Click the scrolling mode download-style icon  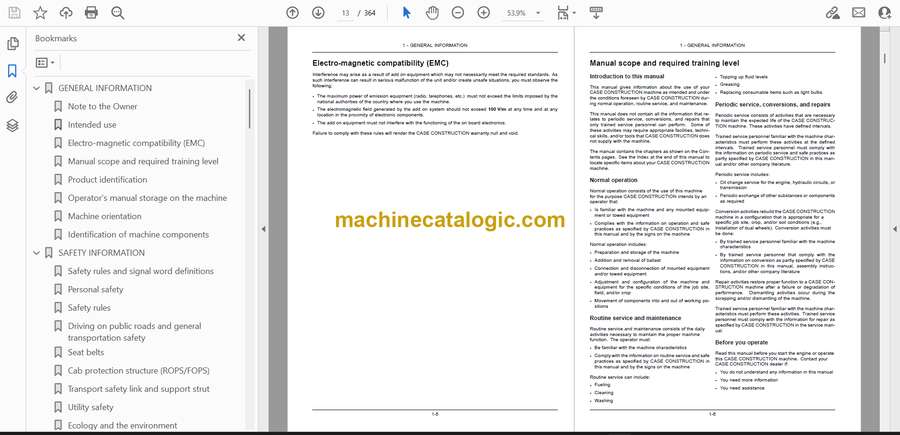click(x=596, y=13)
